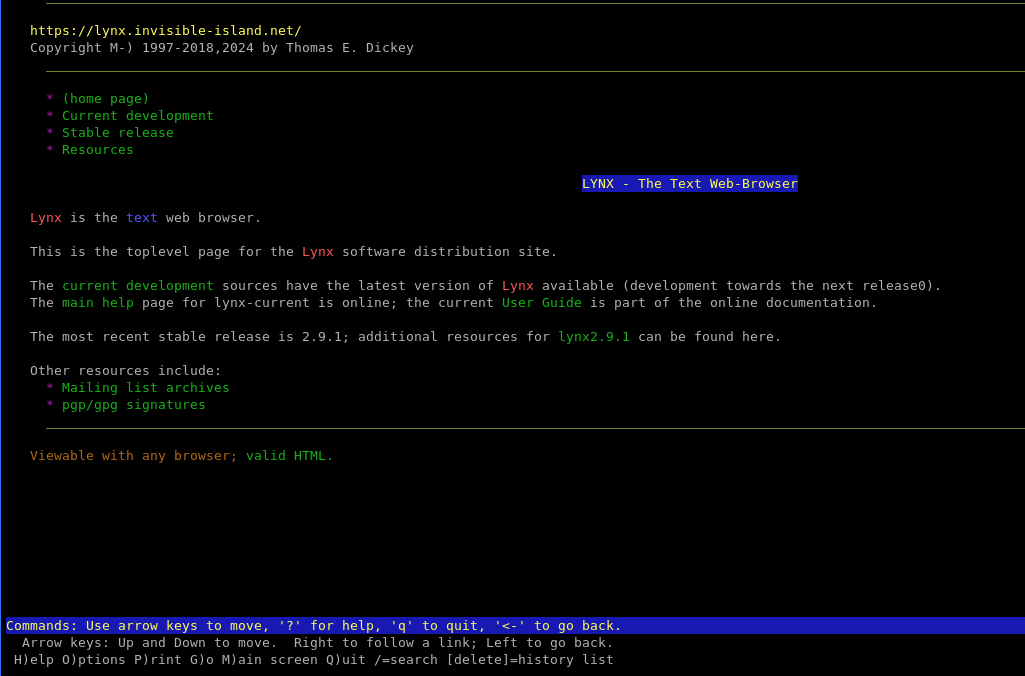Click /=search in the command bar
The height and width of the screenshot is (676, 1025).
[x=406, y=660]
